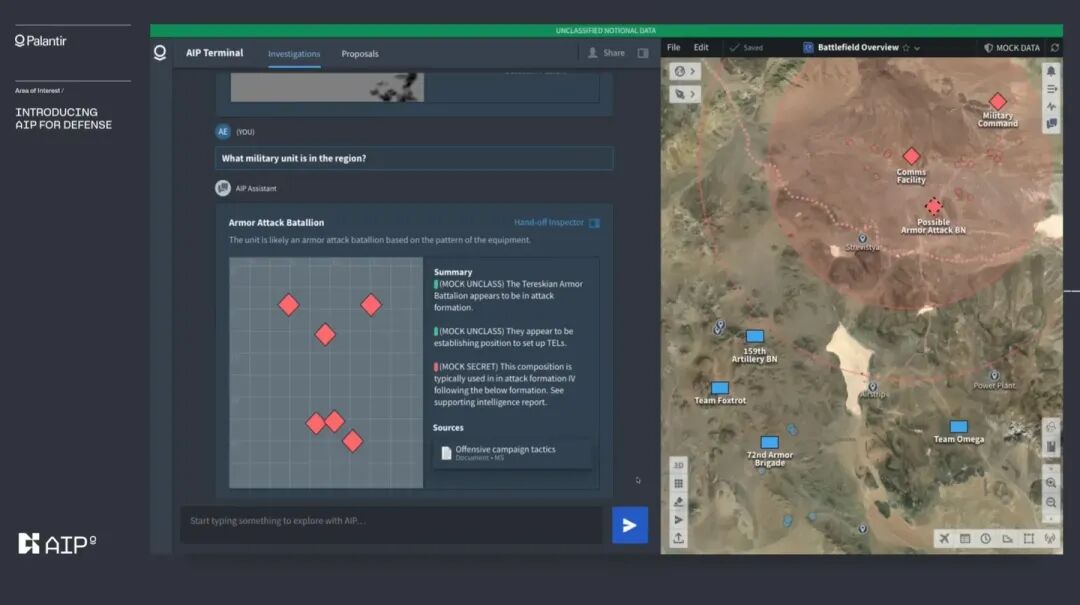Toggle the map grid icon
Image resolution: width=1080 pixels, height=605 pixels.
678,484
